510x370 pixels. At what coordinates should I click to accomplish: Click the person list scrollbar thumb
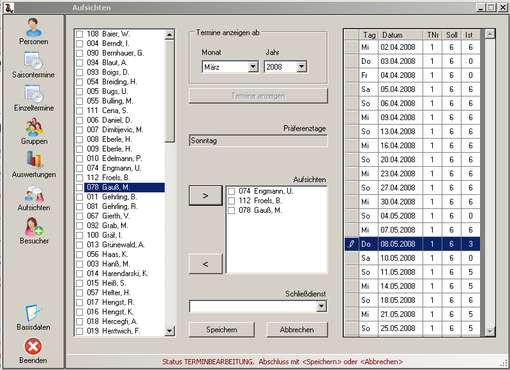pos(170,91)
